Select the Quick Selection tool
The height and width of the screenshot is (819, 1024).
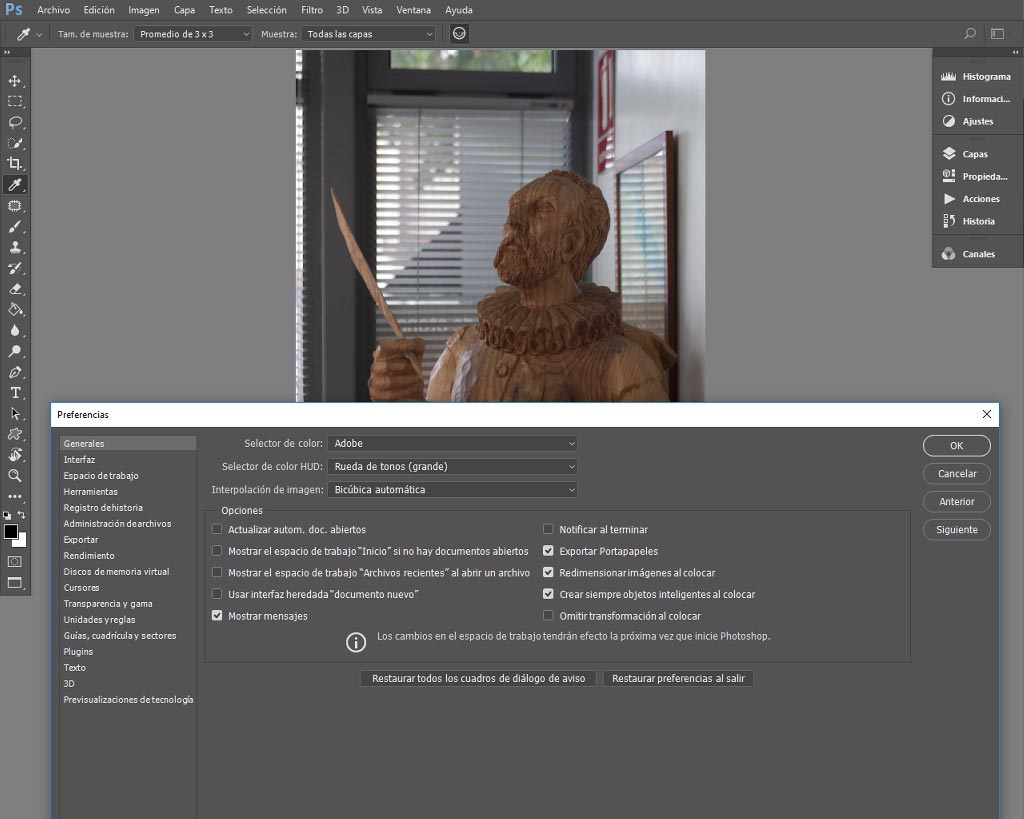(14, 143)
